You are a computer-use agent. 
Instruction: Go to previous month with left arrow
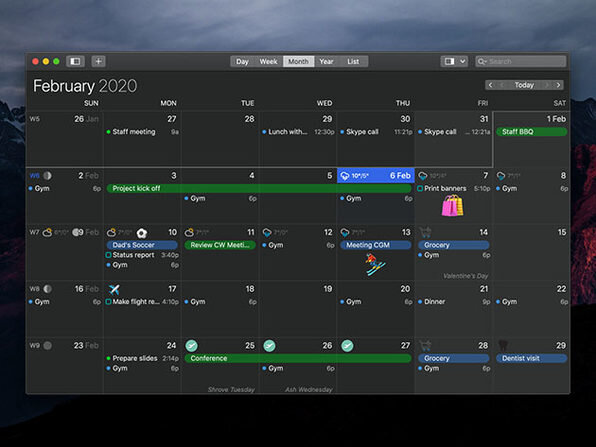(490, 85)
